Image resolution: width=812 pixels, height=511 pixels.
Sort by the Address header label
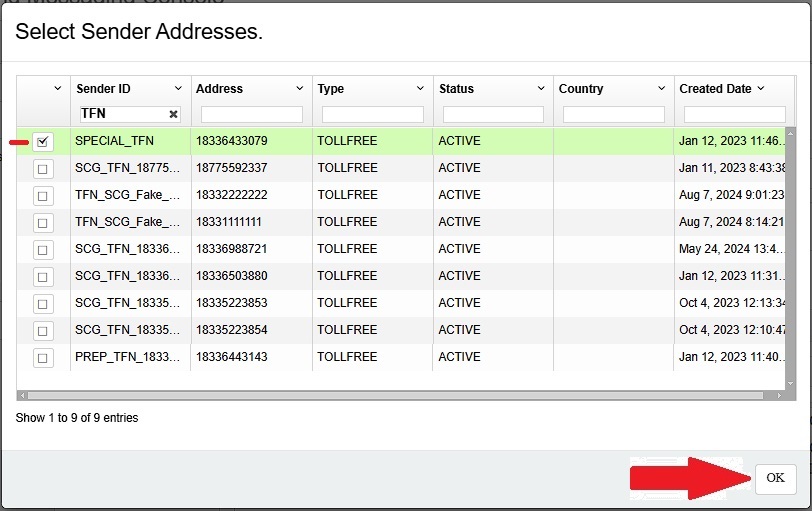click(219, 89)
